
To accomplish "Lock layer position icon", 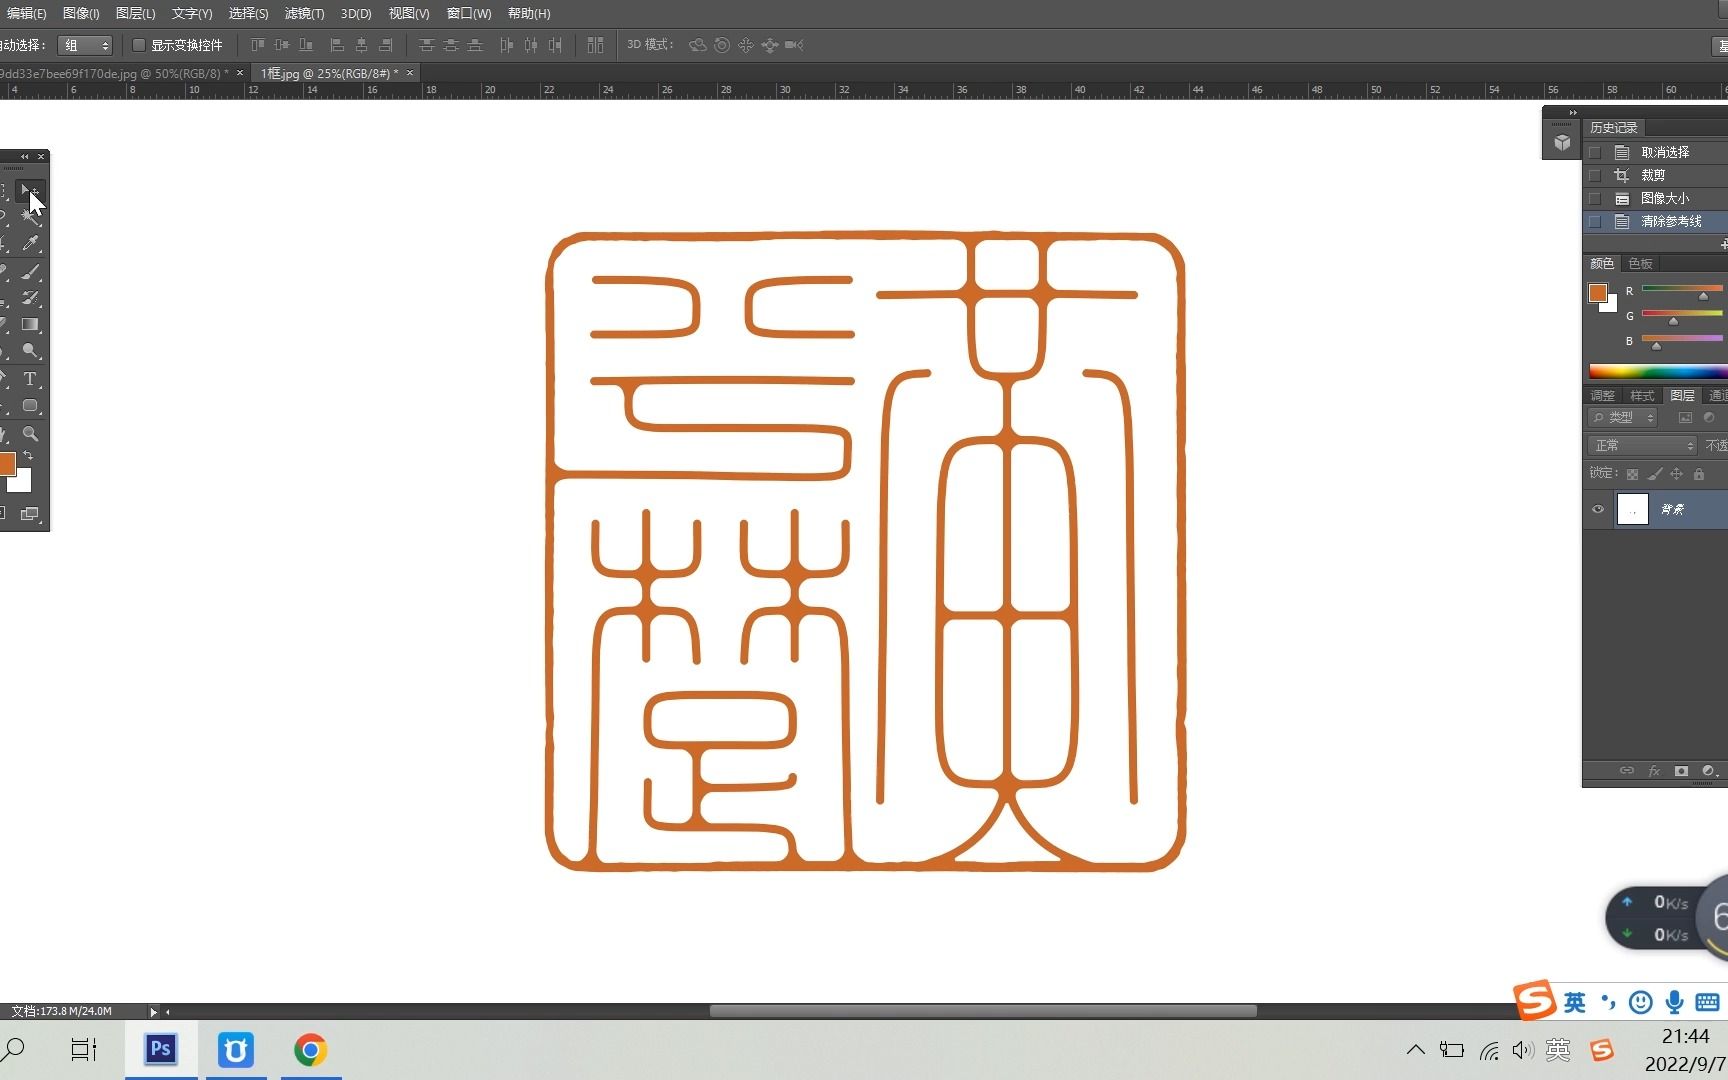I will pyautogui.click(x=1677, y=474).
